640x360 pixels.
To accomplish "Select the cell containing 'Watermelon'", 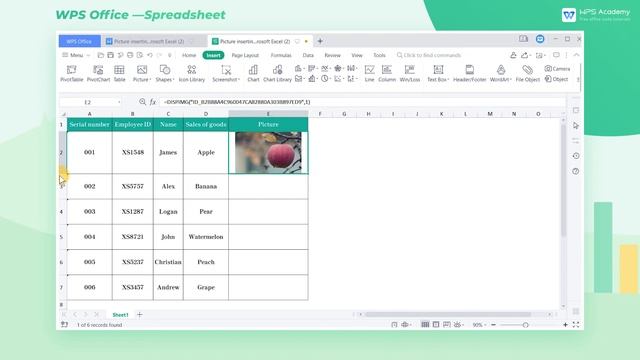I will coord(206,237).
